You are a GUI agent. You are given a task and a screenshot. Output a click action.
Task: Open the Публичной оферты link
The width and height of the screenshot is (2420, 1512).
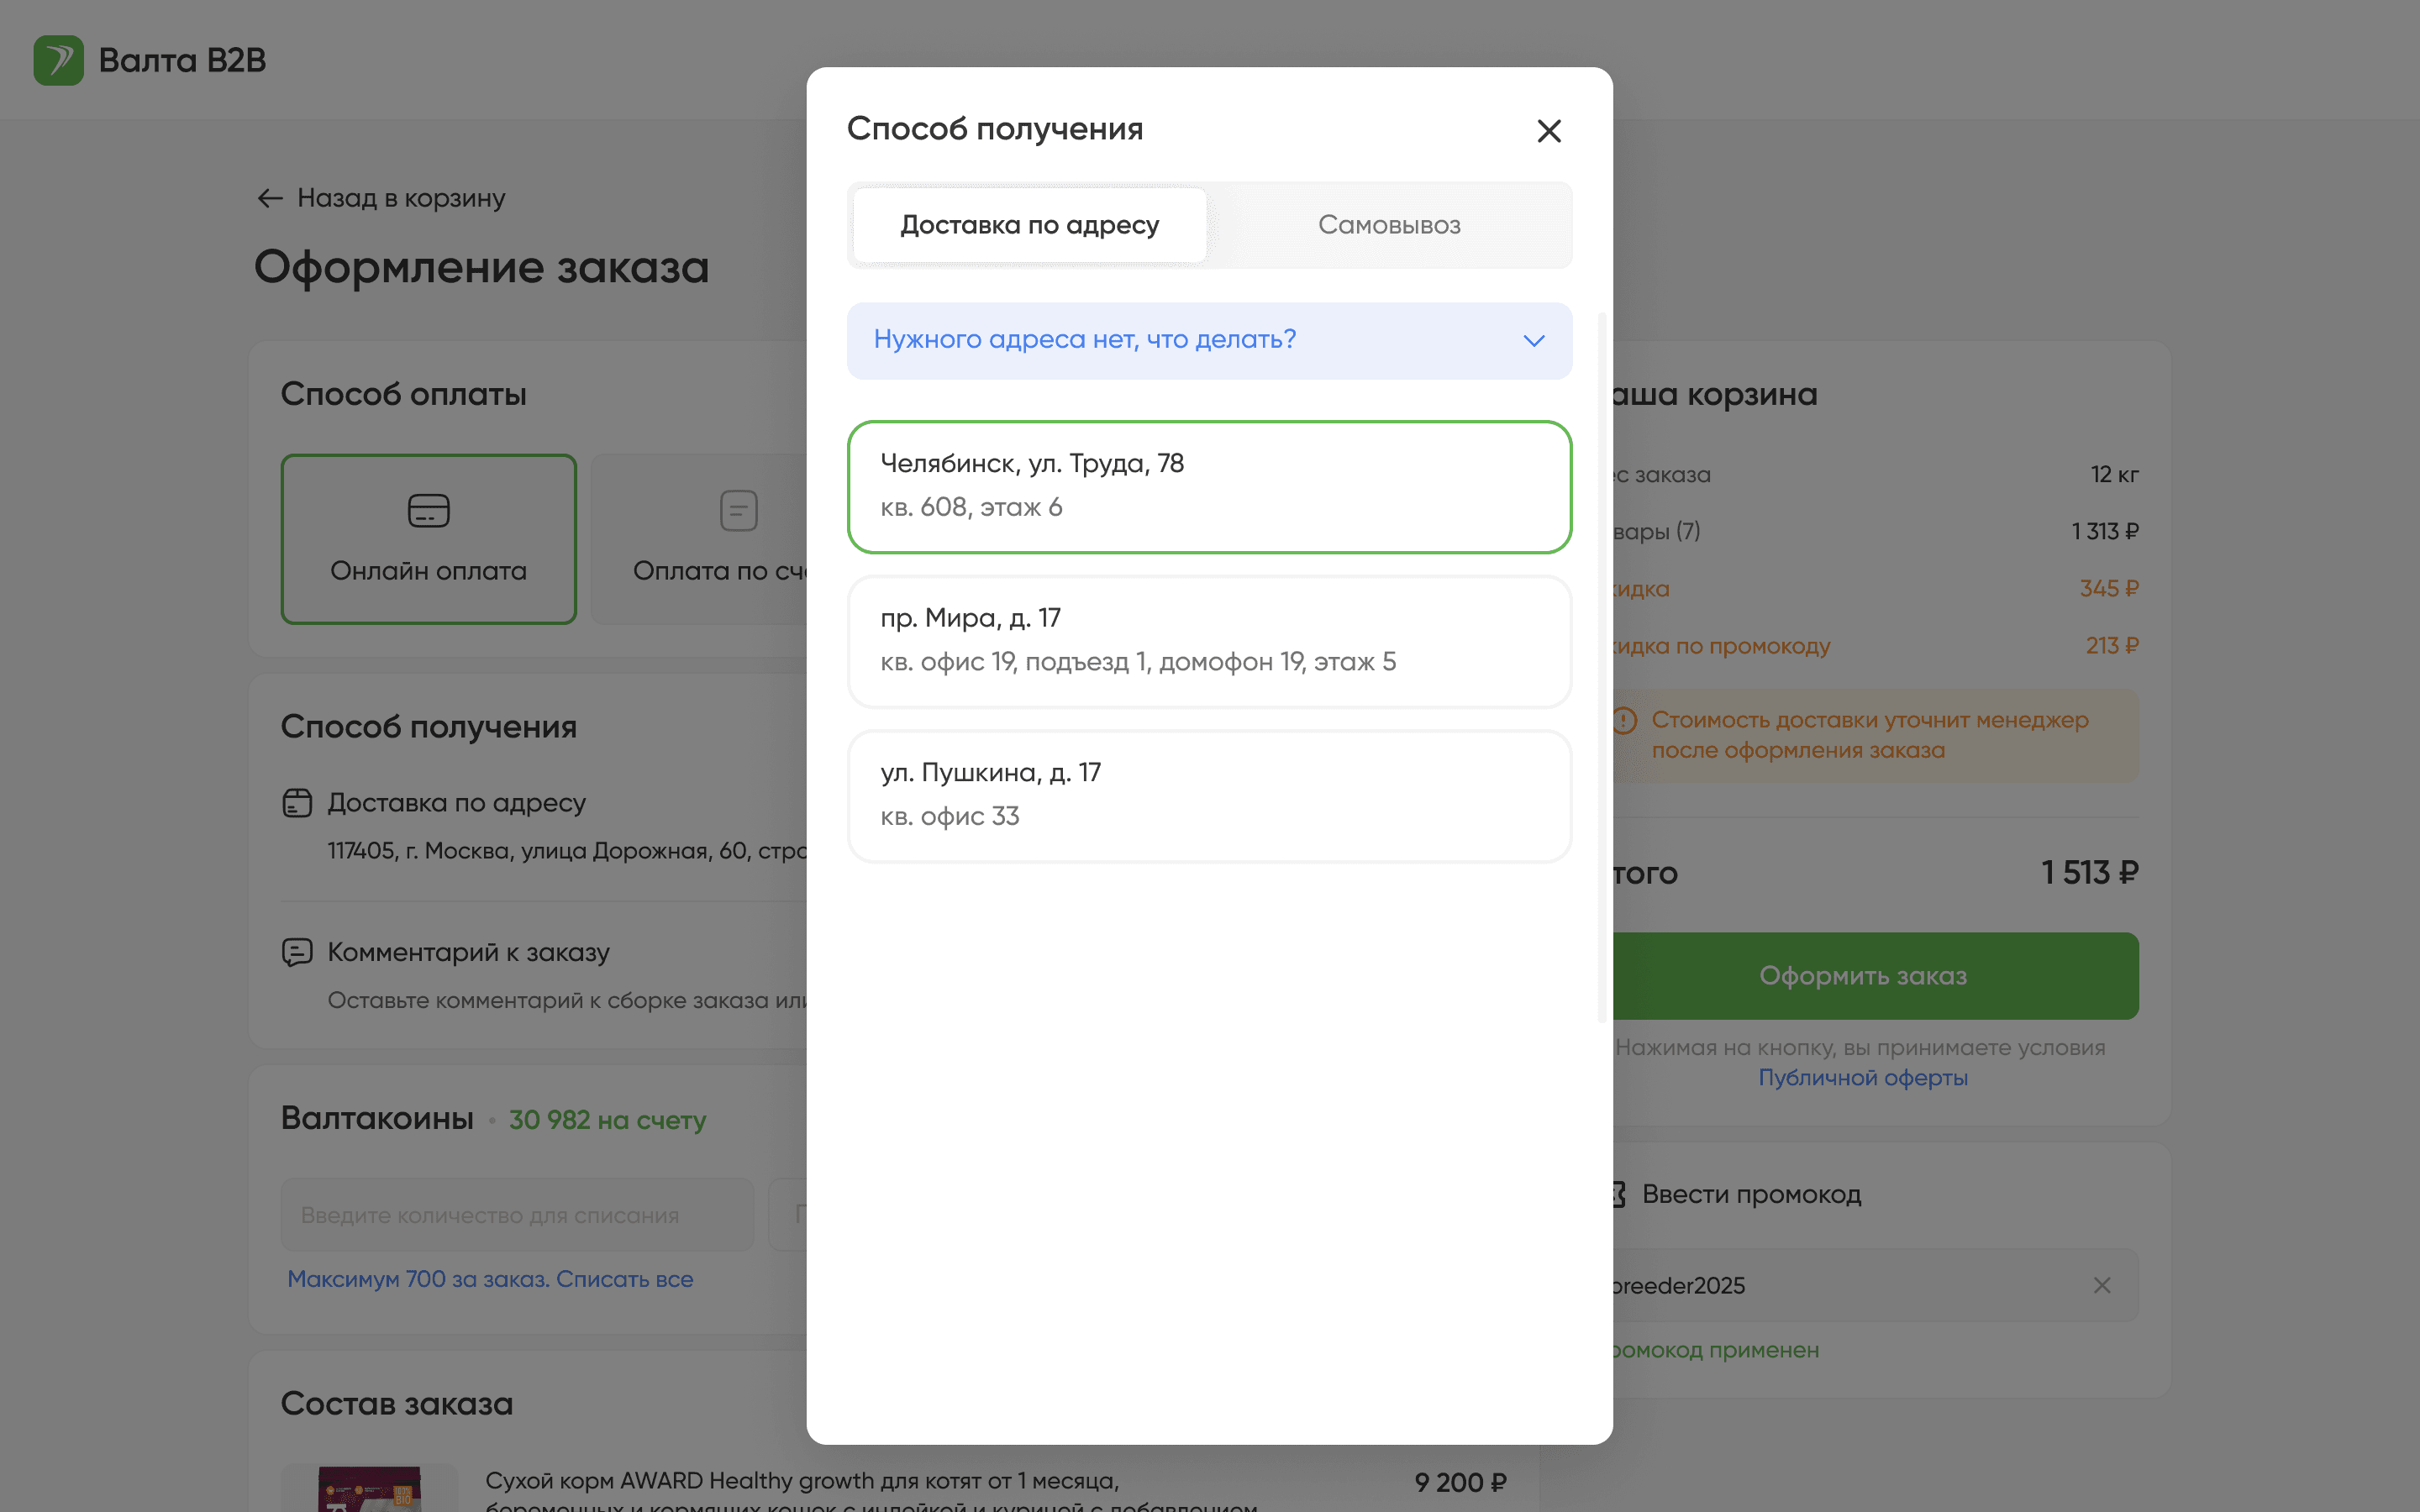(1862, 1078)
